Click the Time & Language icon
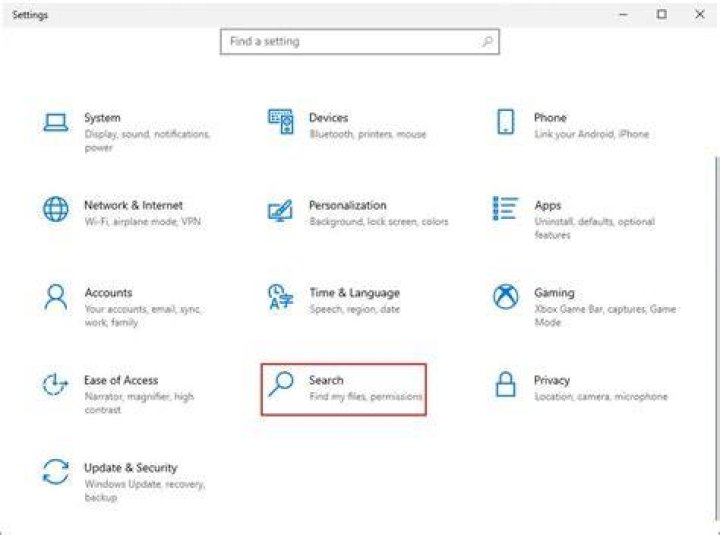 tap(281, 296)
